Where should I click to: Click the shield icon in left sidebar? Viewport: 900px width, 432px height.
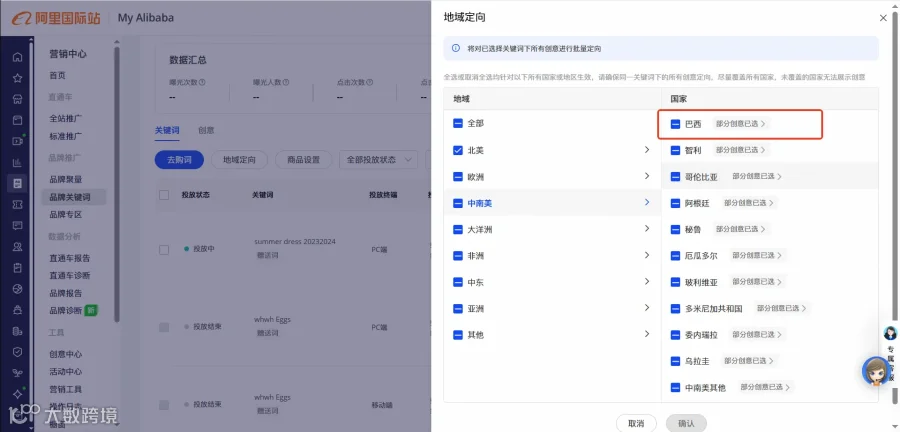[17, 352]
